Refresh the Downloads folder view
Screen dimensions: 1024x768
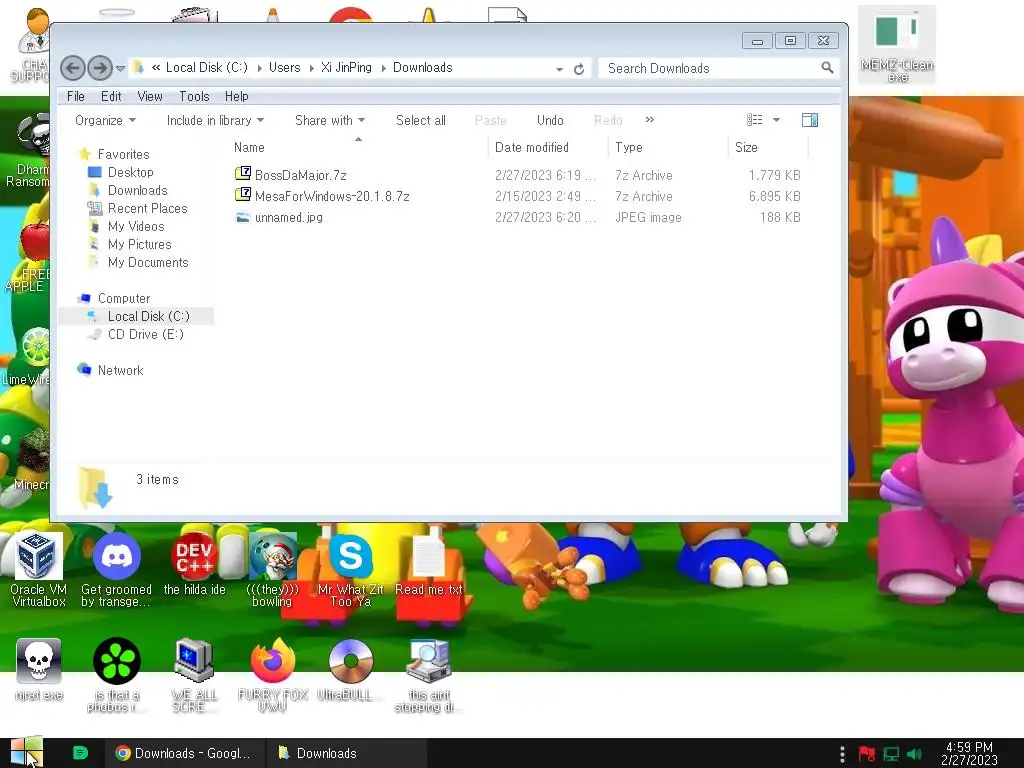(579, 69)
